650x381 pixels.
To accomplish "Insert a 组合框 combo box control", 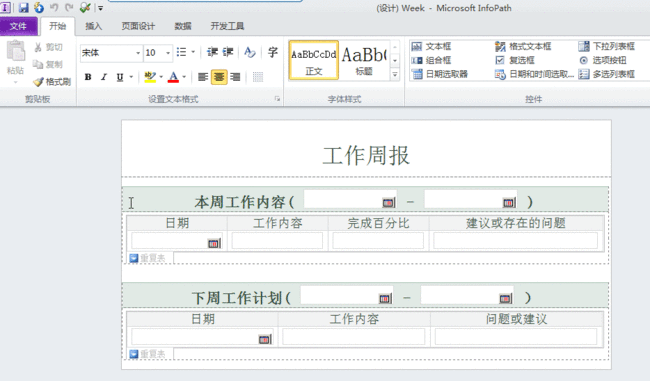I will pyautogui.click(x=432, y=60).
